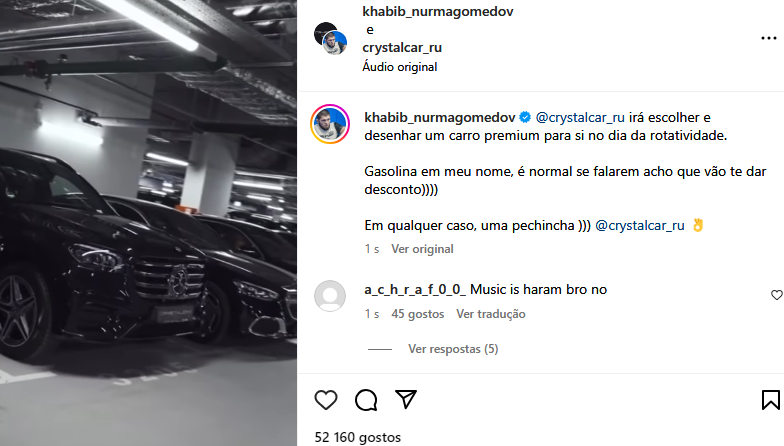Open khabib_nurmagomedov profile in header
Screen dimensions: 784x446
[438, 12]
